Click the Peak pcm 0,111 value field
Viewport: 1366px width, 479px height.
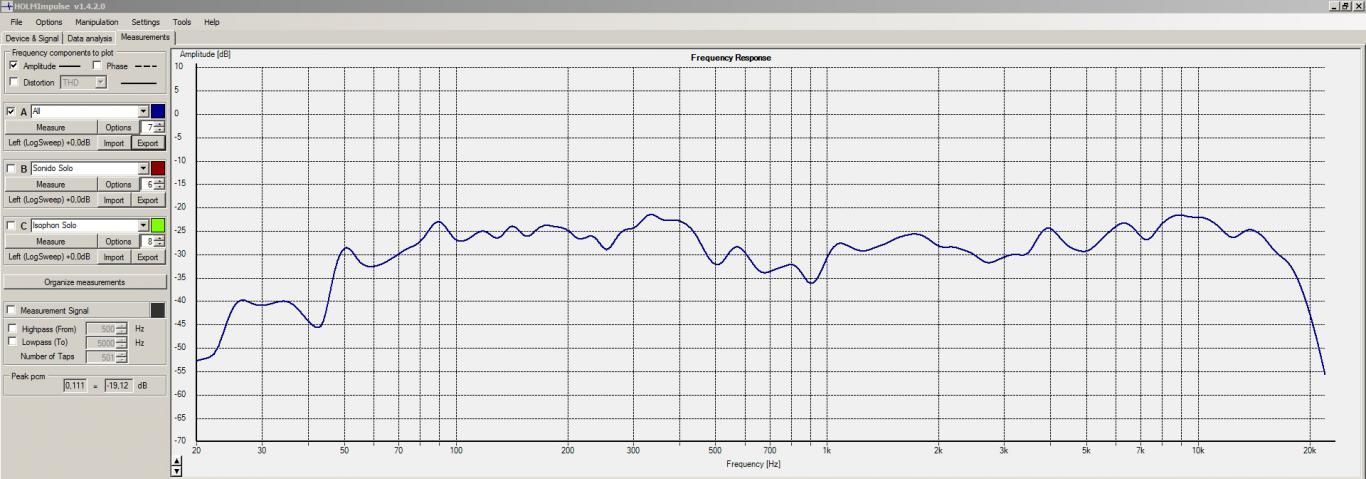(75, 385)
